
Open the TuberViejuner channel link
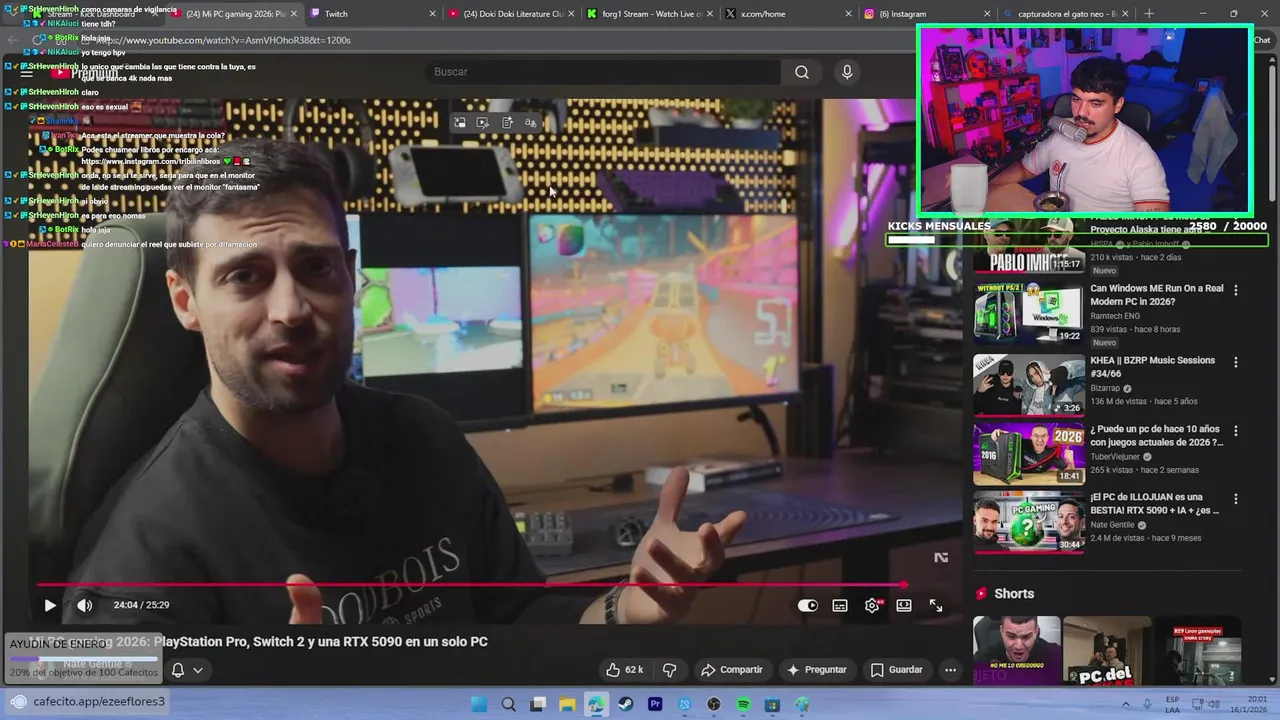click(x=1116, y=457)
